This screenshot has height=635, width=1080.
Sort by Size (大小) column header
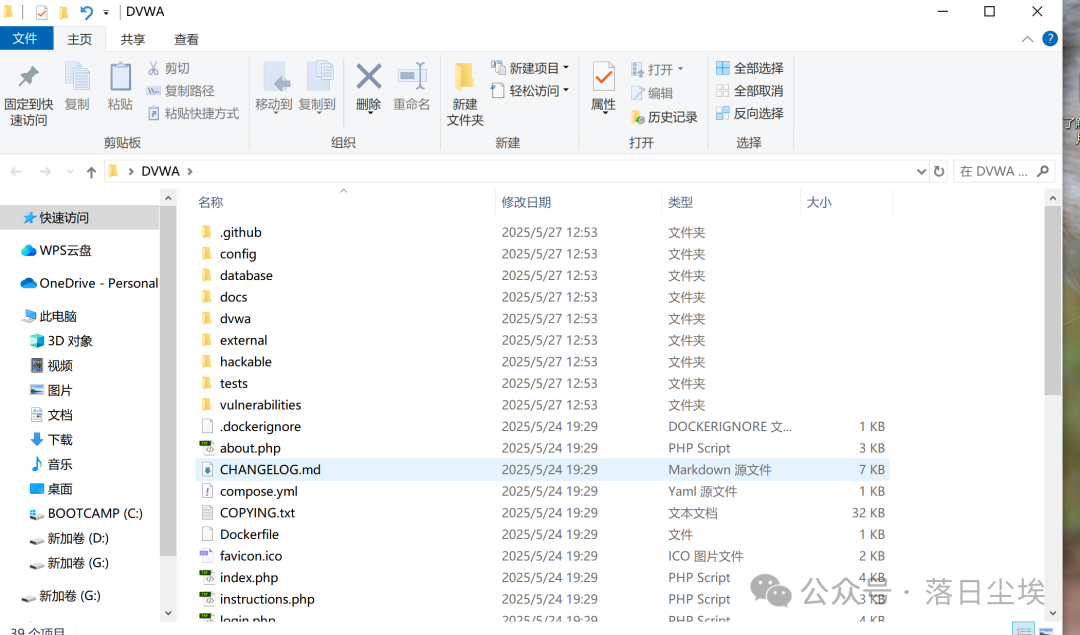pyautogui.click(x=819, y=202)
